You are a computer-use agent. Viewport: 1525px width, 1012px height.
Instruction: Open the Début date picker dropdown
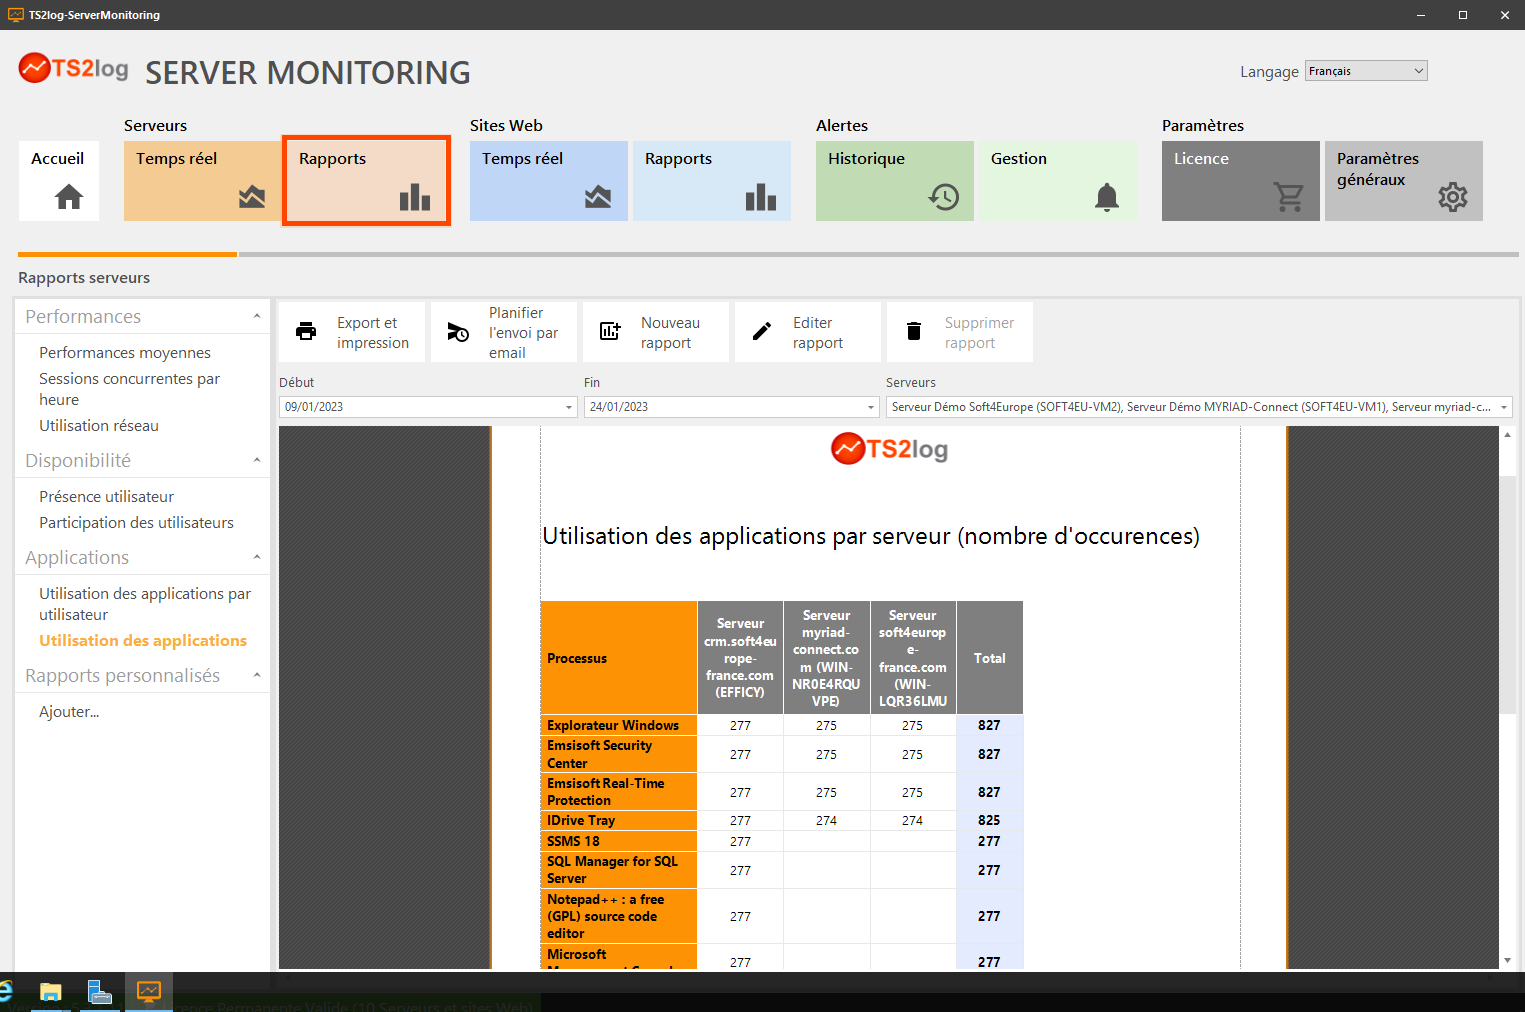569,407
